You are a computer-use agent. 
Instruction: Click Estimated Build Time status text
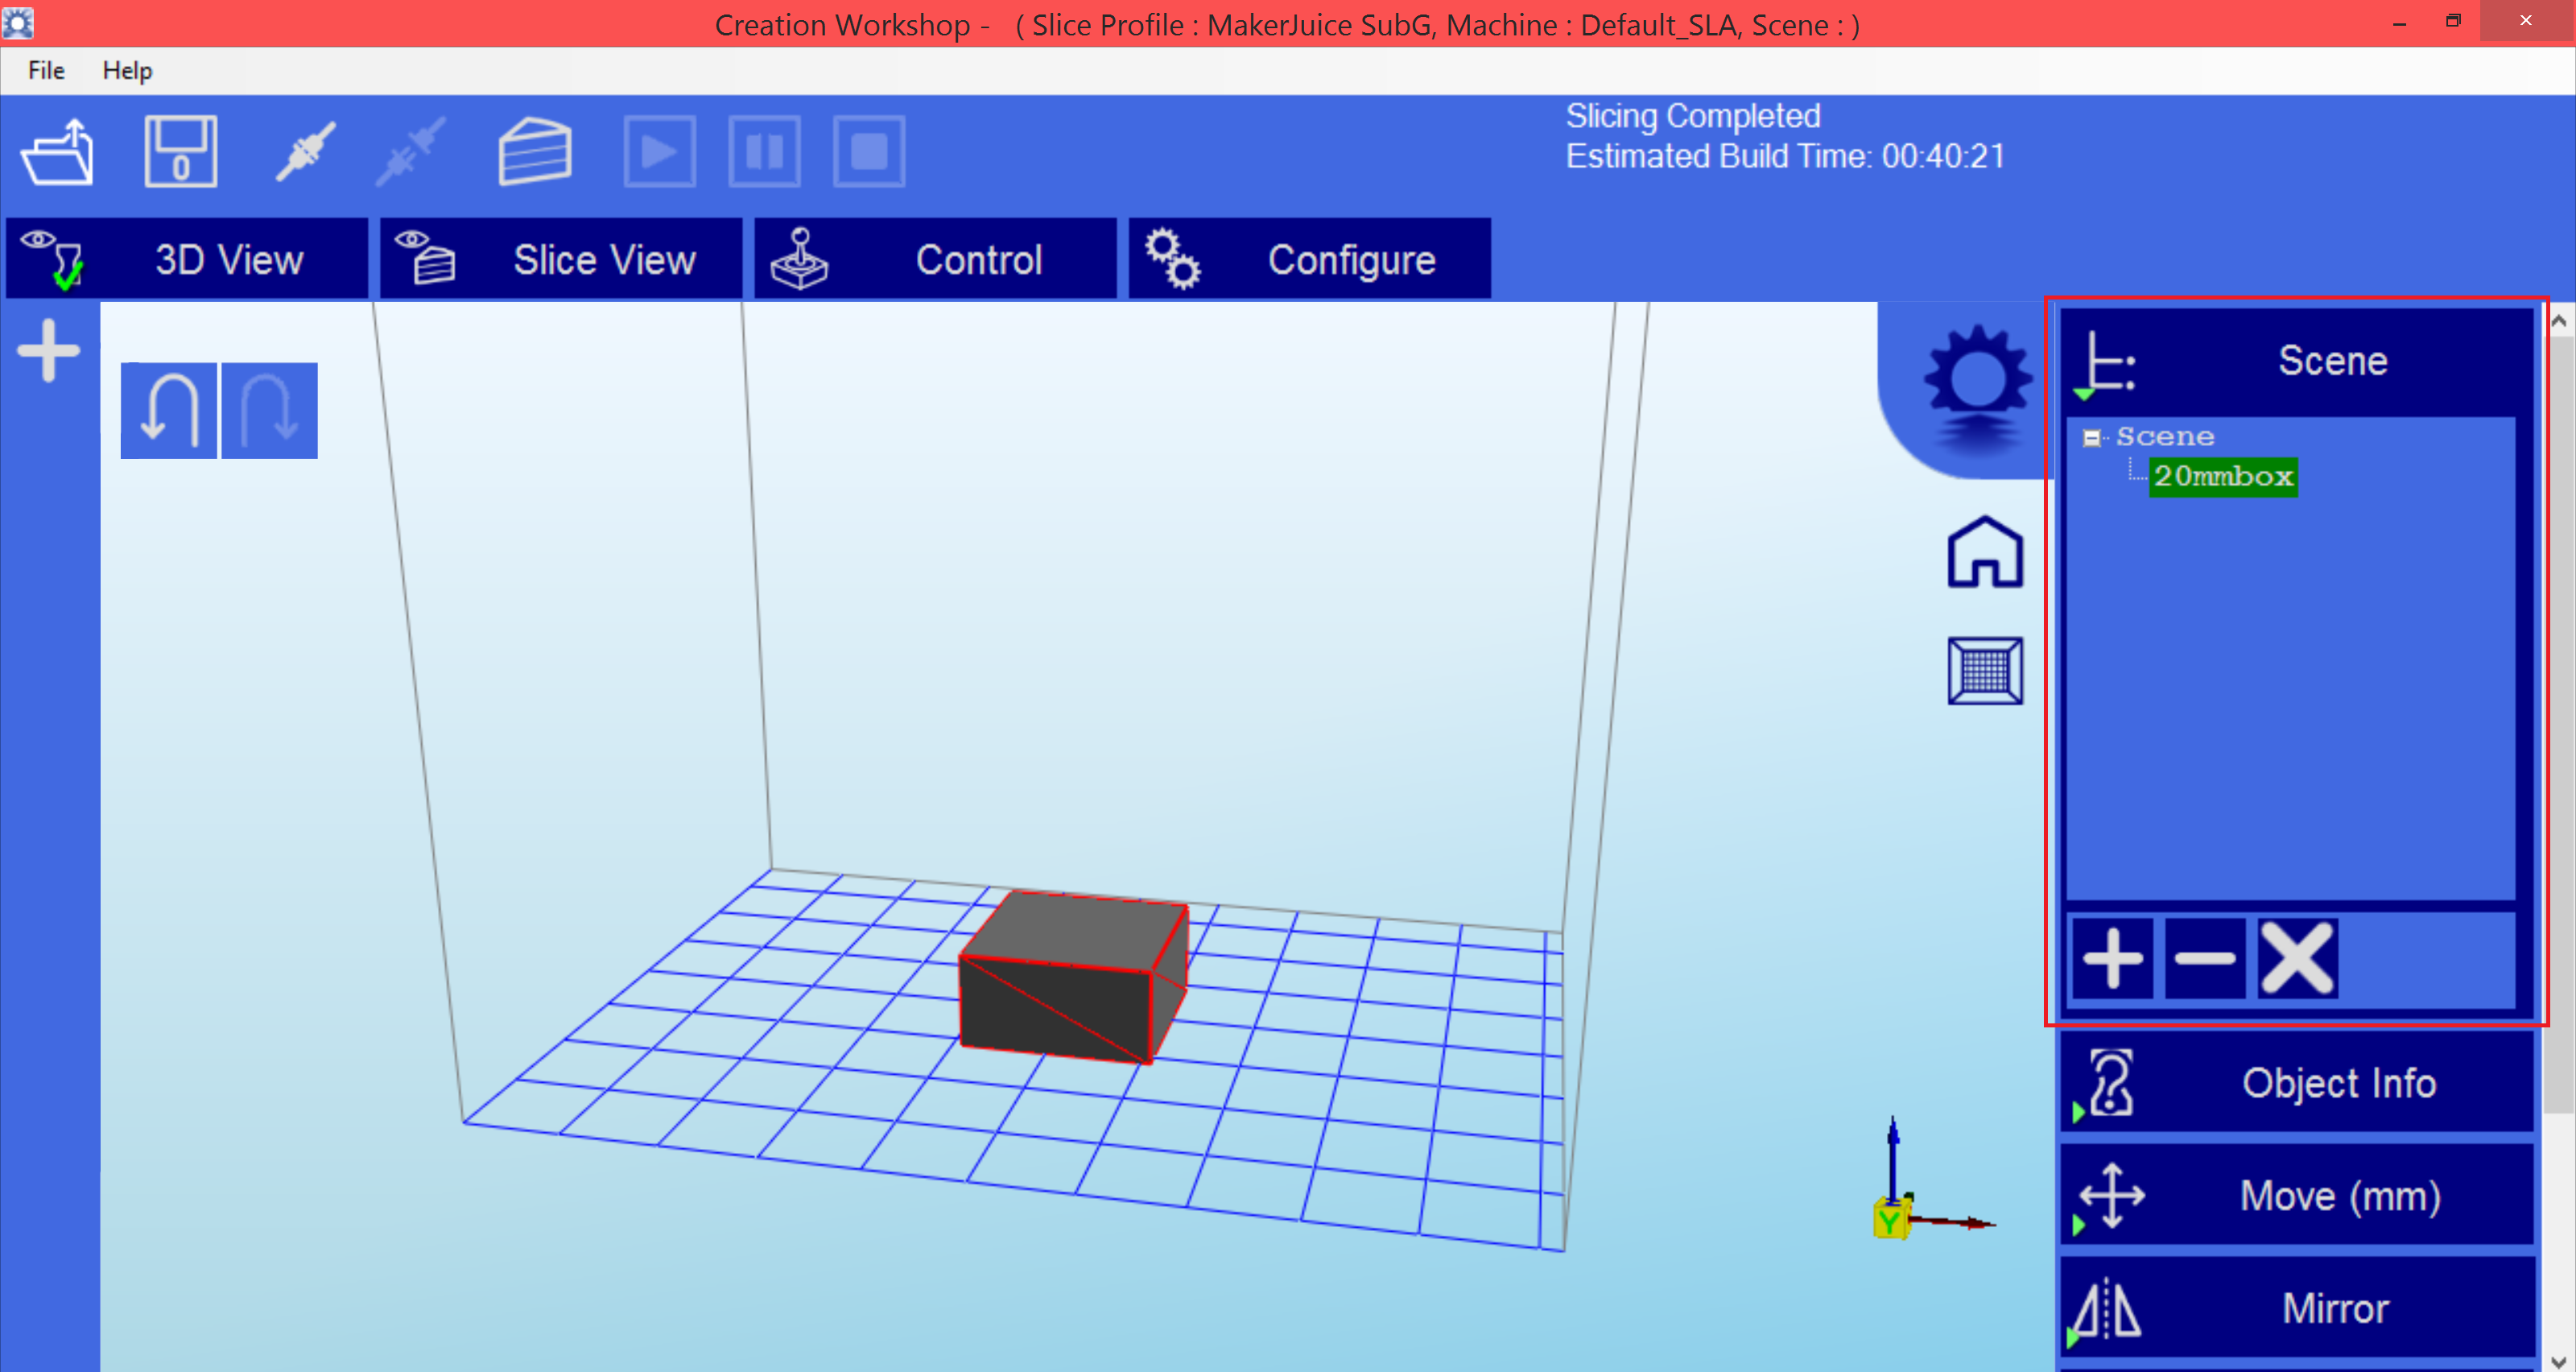[1785, 157]
